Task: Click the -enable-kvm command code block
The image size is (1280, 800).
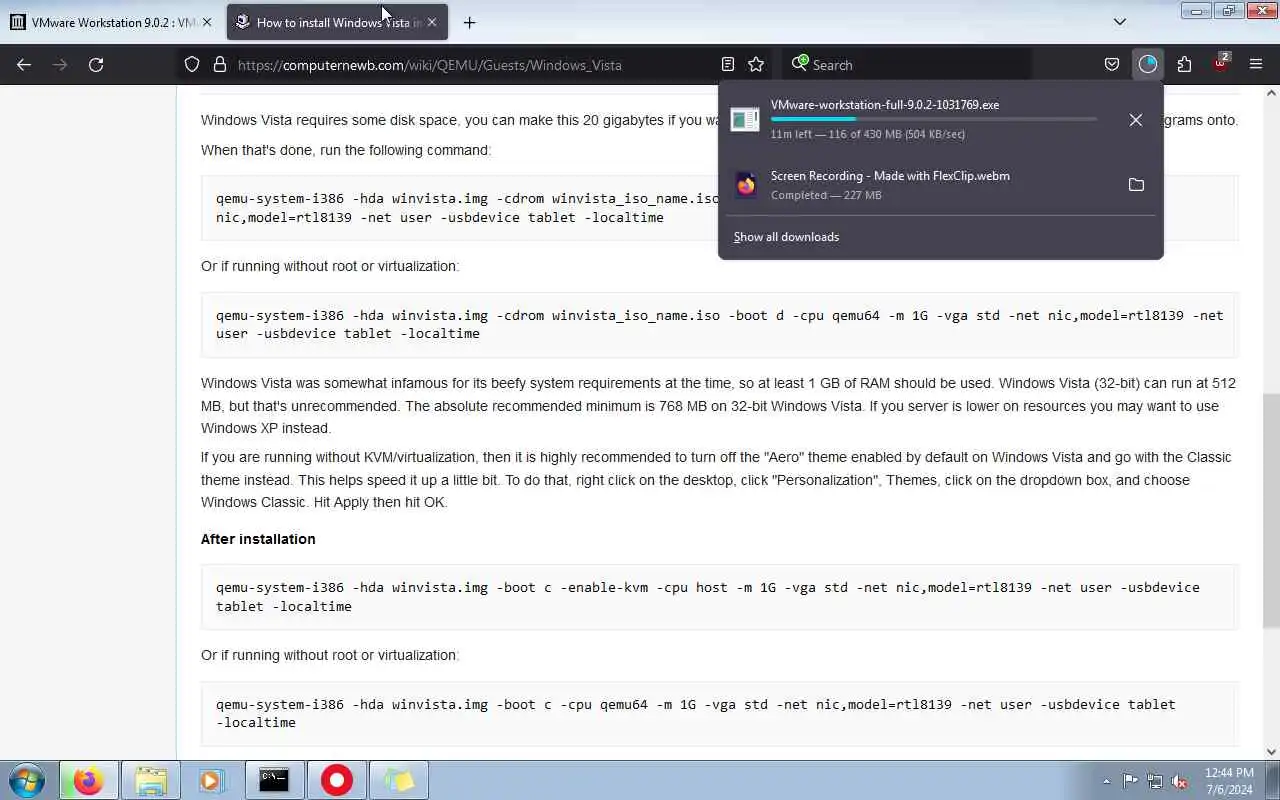Action: (x=719, y=597)
